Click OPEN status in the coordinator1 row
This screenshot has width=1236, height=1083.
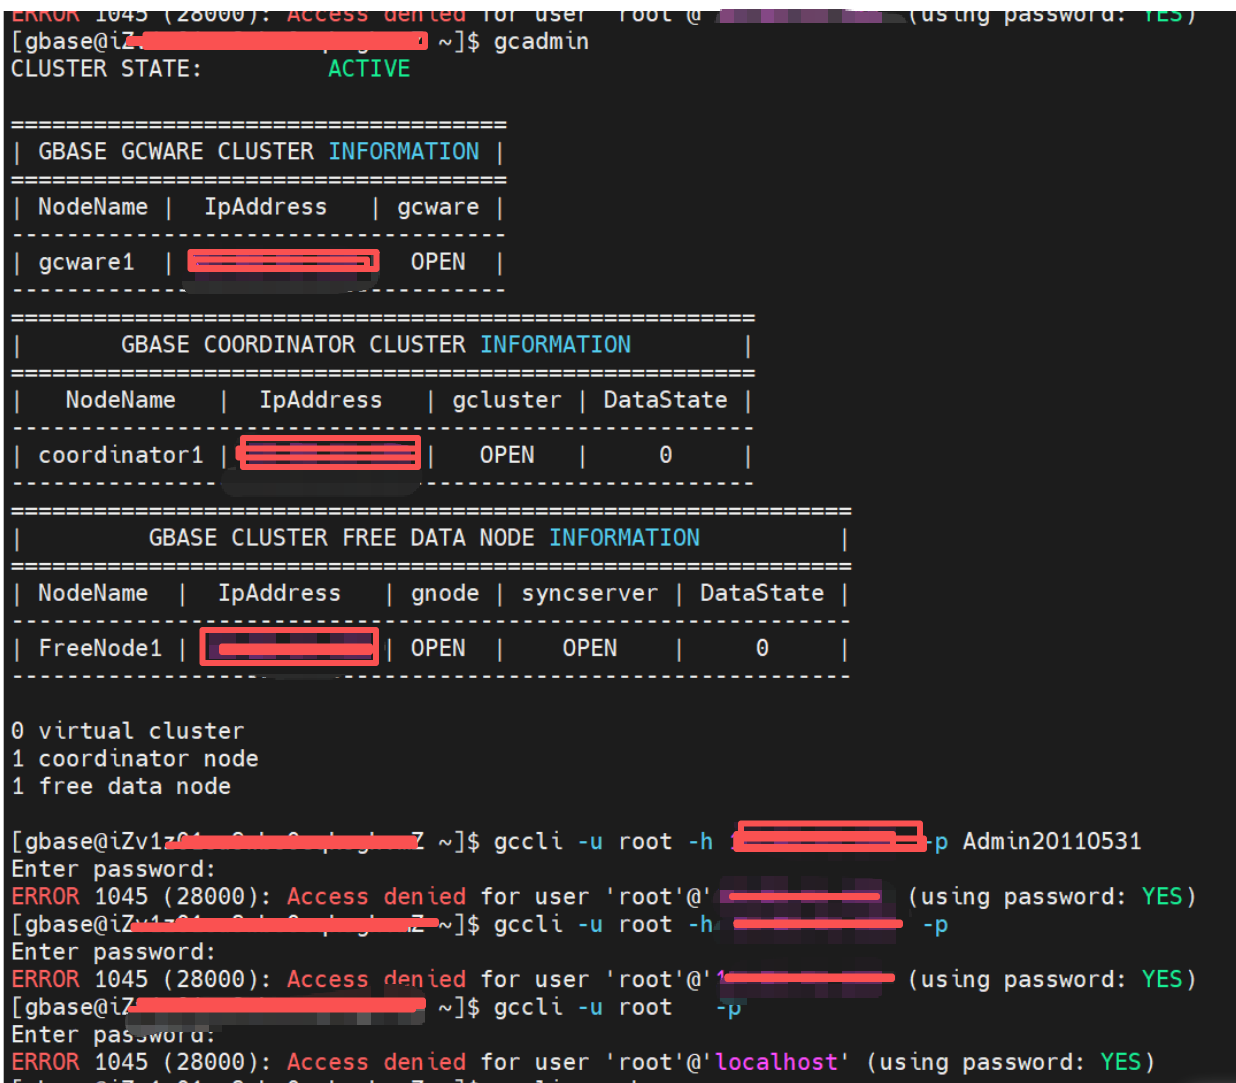tap(507, 455)
